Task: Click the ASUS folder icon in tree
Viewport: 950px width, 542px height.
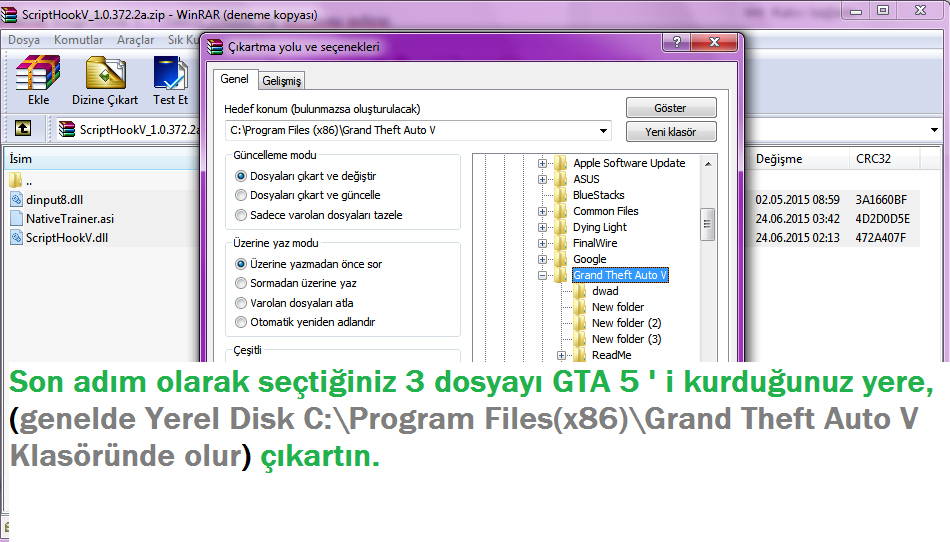Action: 561,179
